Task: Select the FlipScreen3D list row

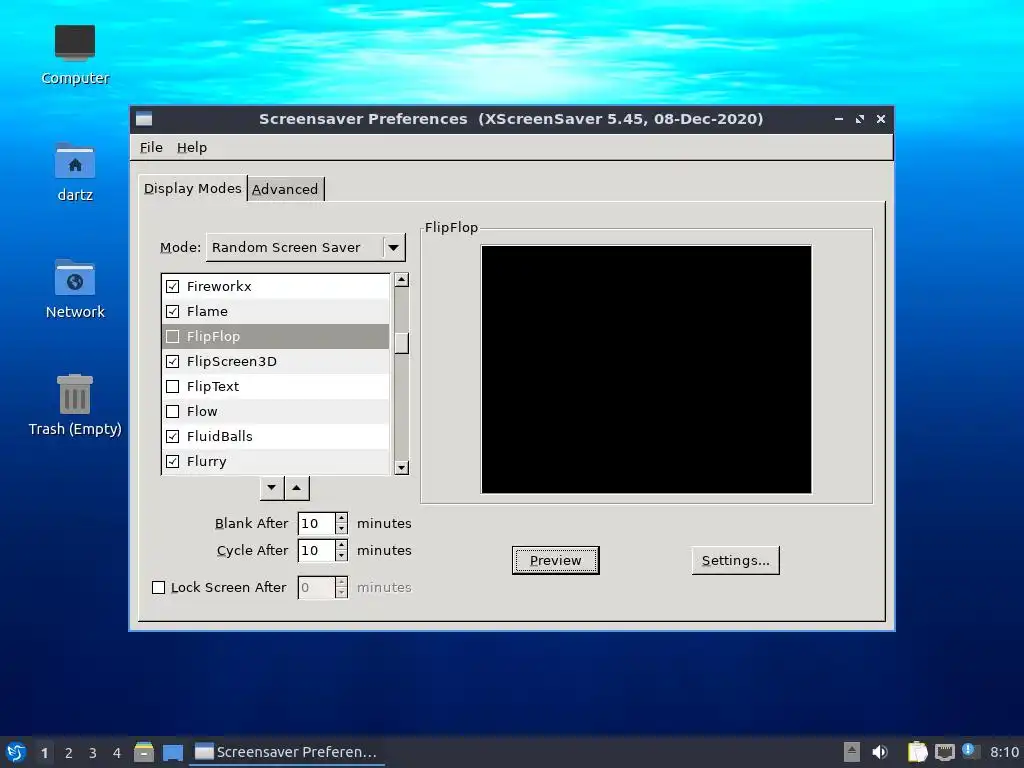Action: 276,361
